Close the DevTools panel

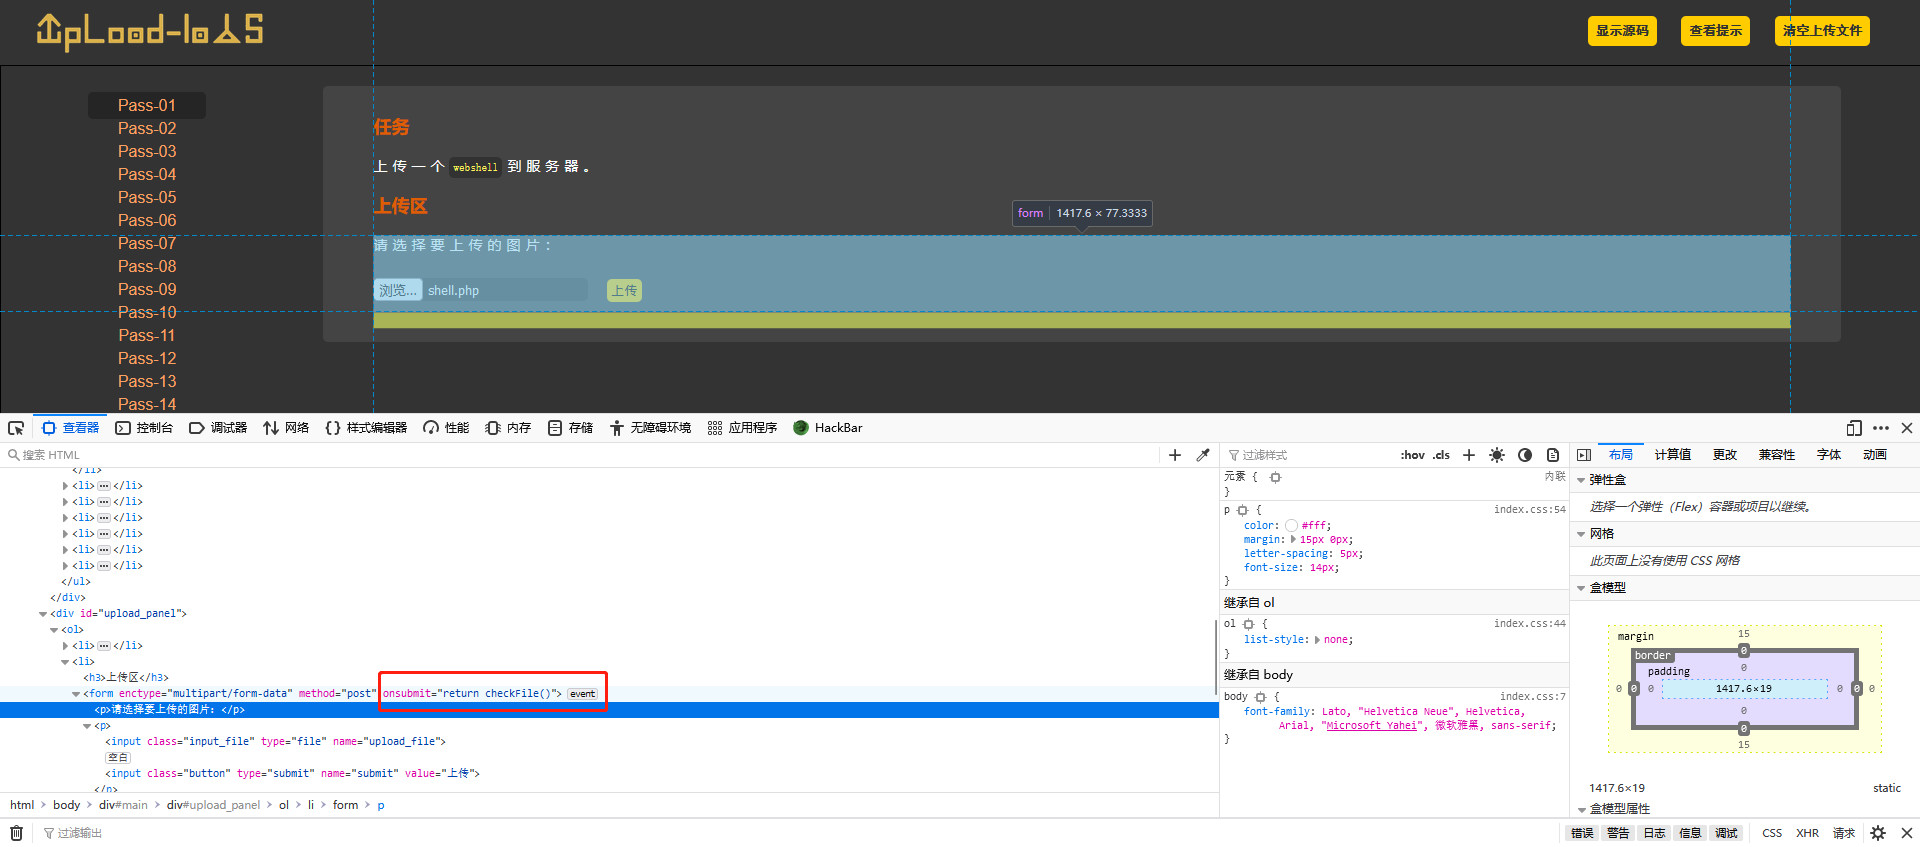click(x=1907, y=428)
